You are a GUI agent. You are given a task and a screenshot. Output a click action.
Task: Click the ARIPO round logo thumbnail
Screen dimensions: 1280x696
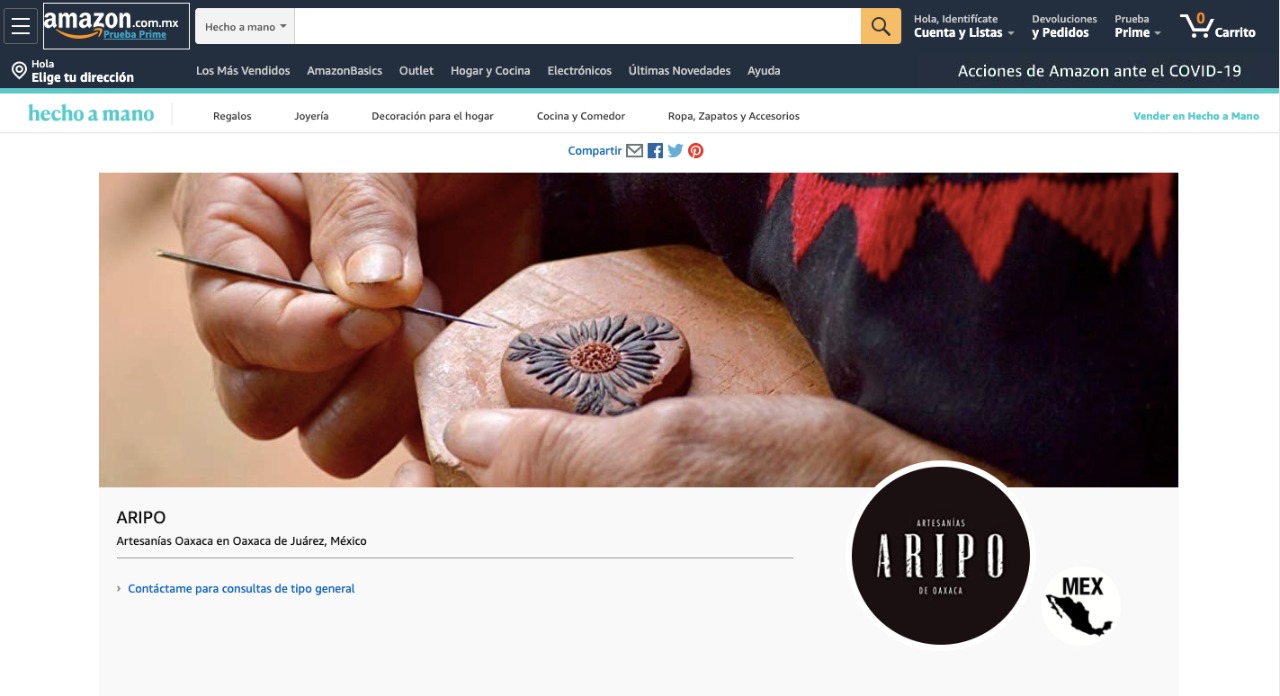[940, 556]
